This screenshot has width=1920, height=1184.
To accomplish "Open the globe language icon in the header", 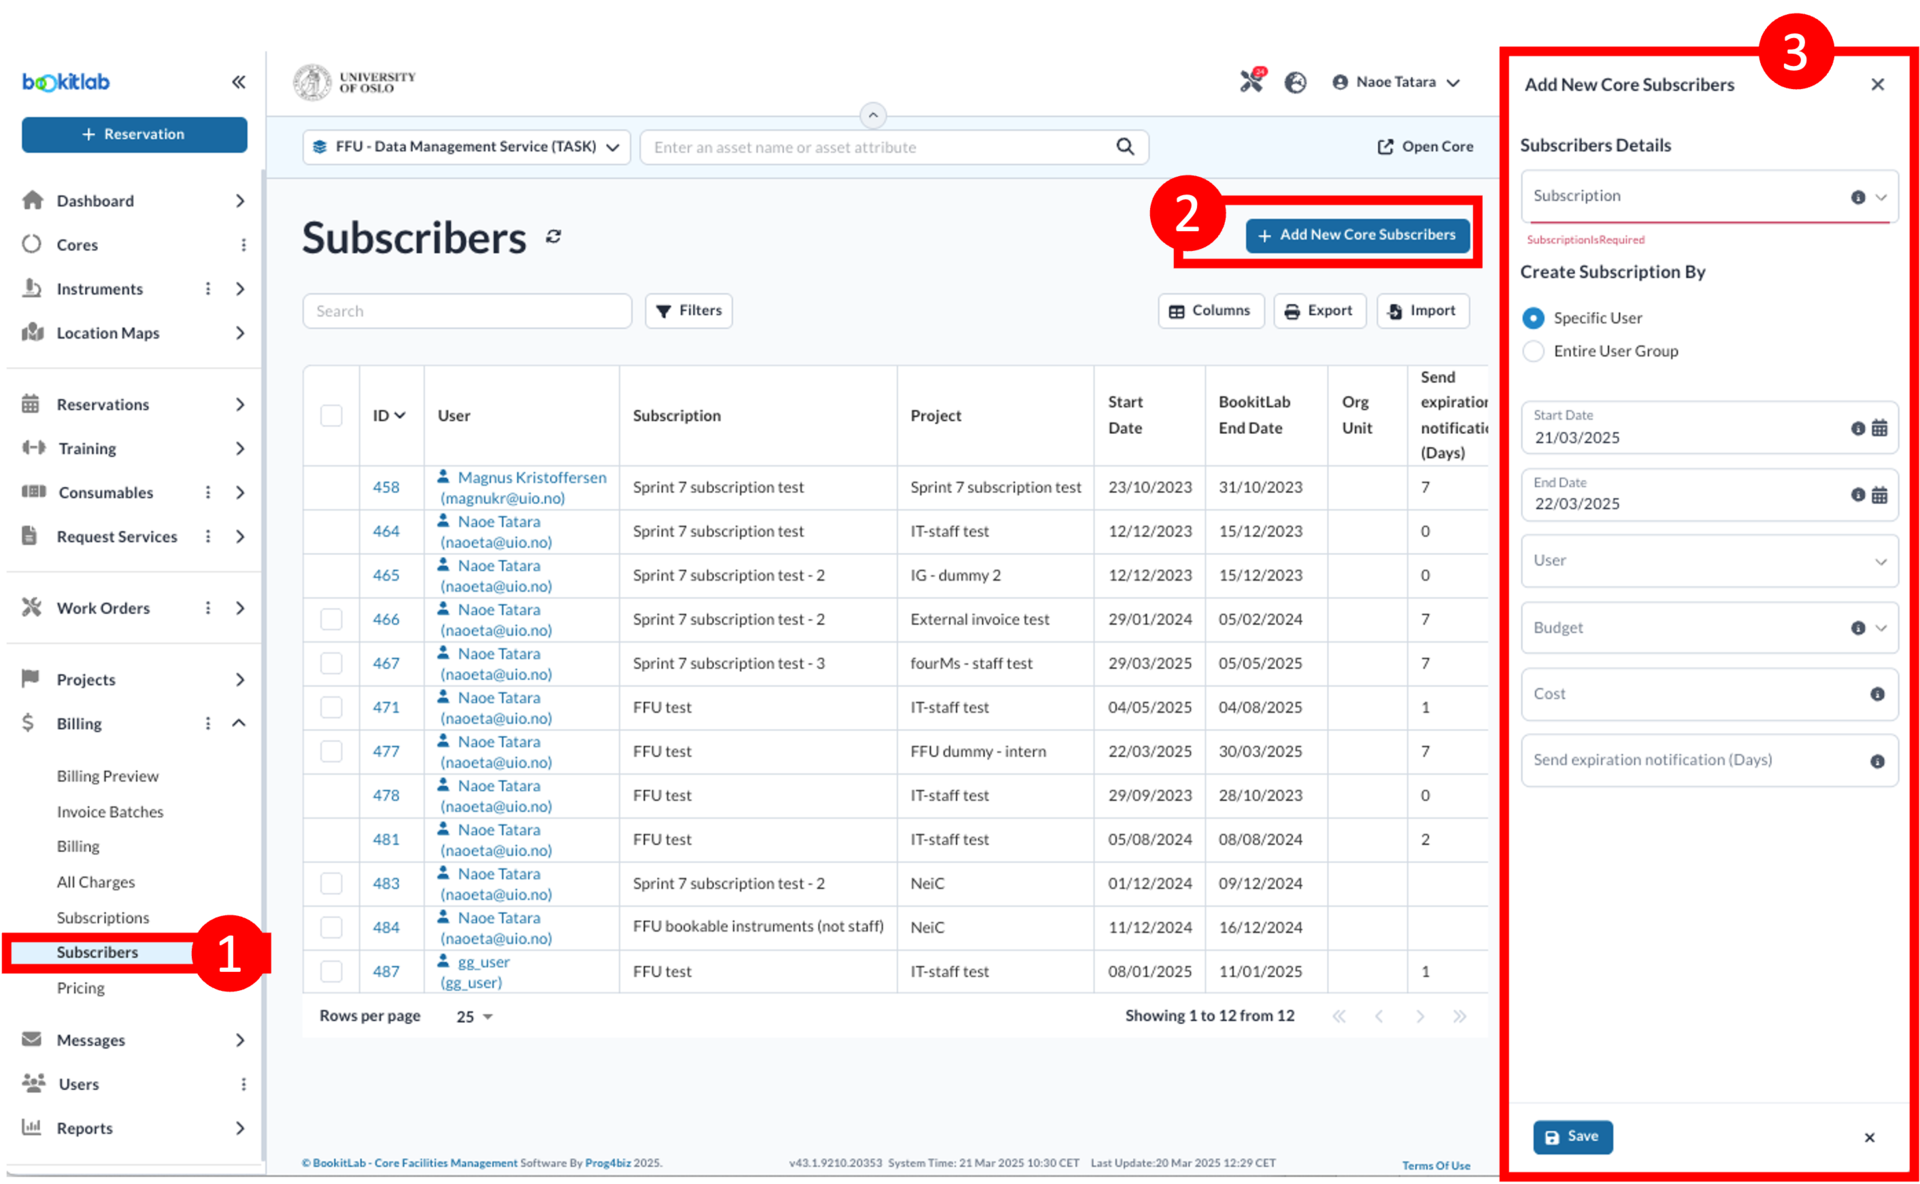I will (1296, 82).
